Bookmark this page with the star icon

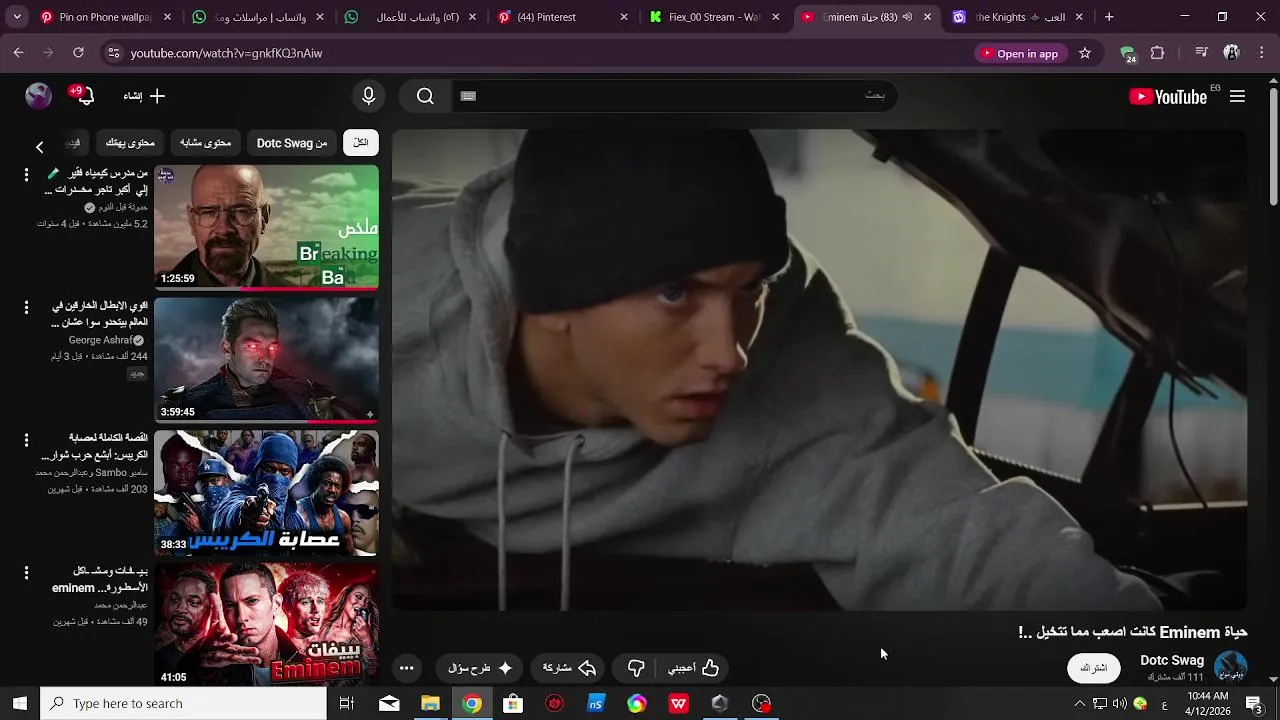1085,53
